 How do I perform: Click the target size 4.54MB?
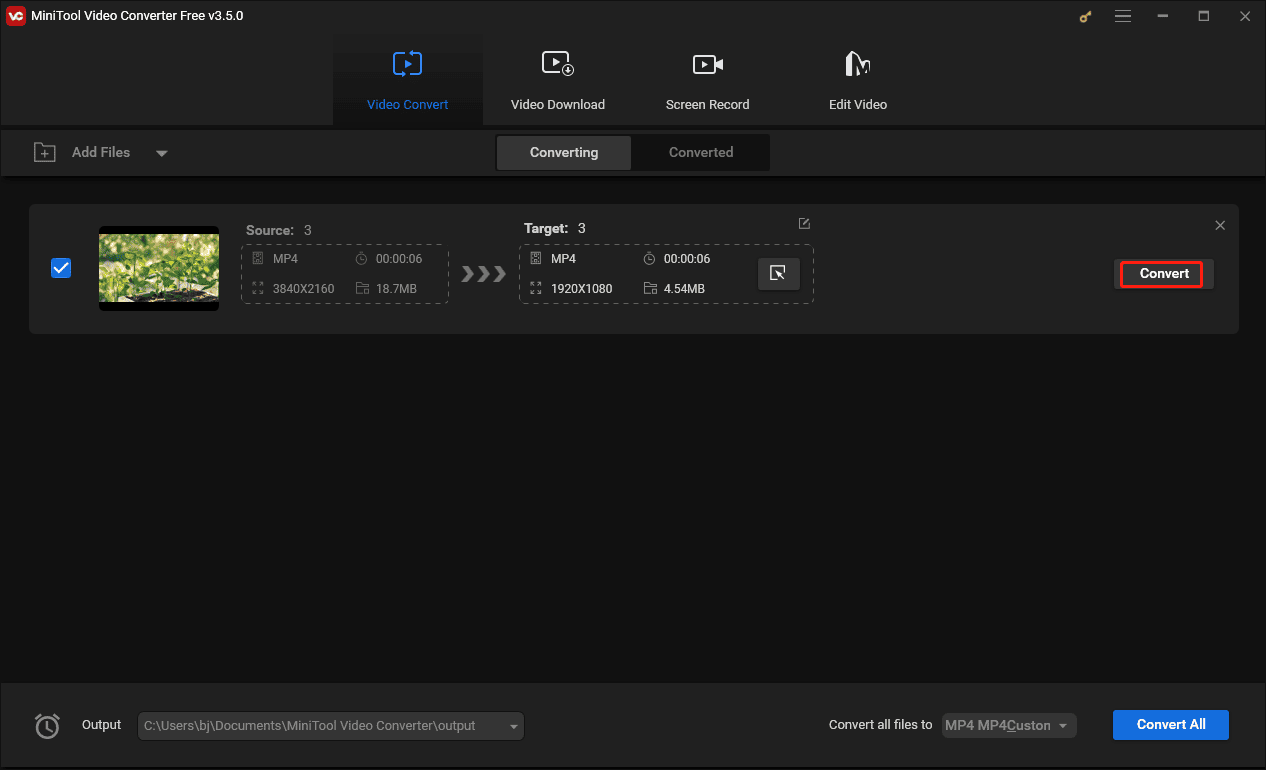(x=684, y=289)
